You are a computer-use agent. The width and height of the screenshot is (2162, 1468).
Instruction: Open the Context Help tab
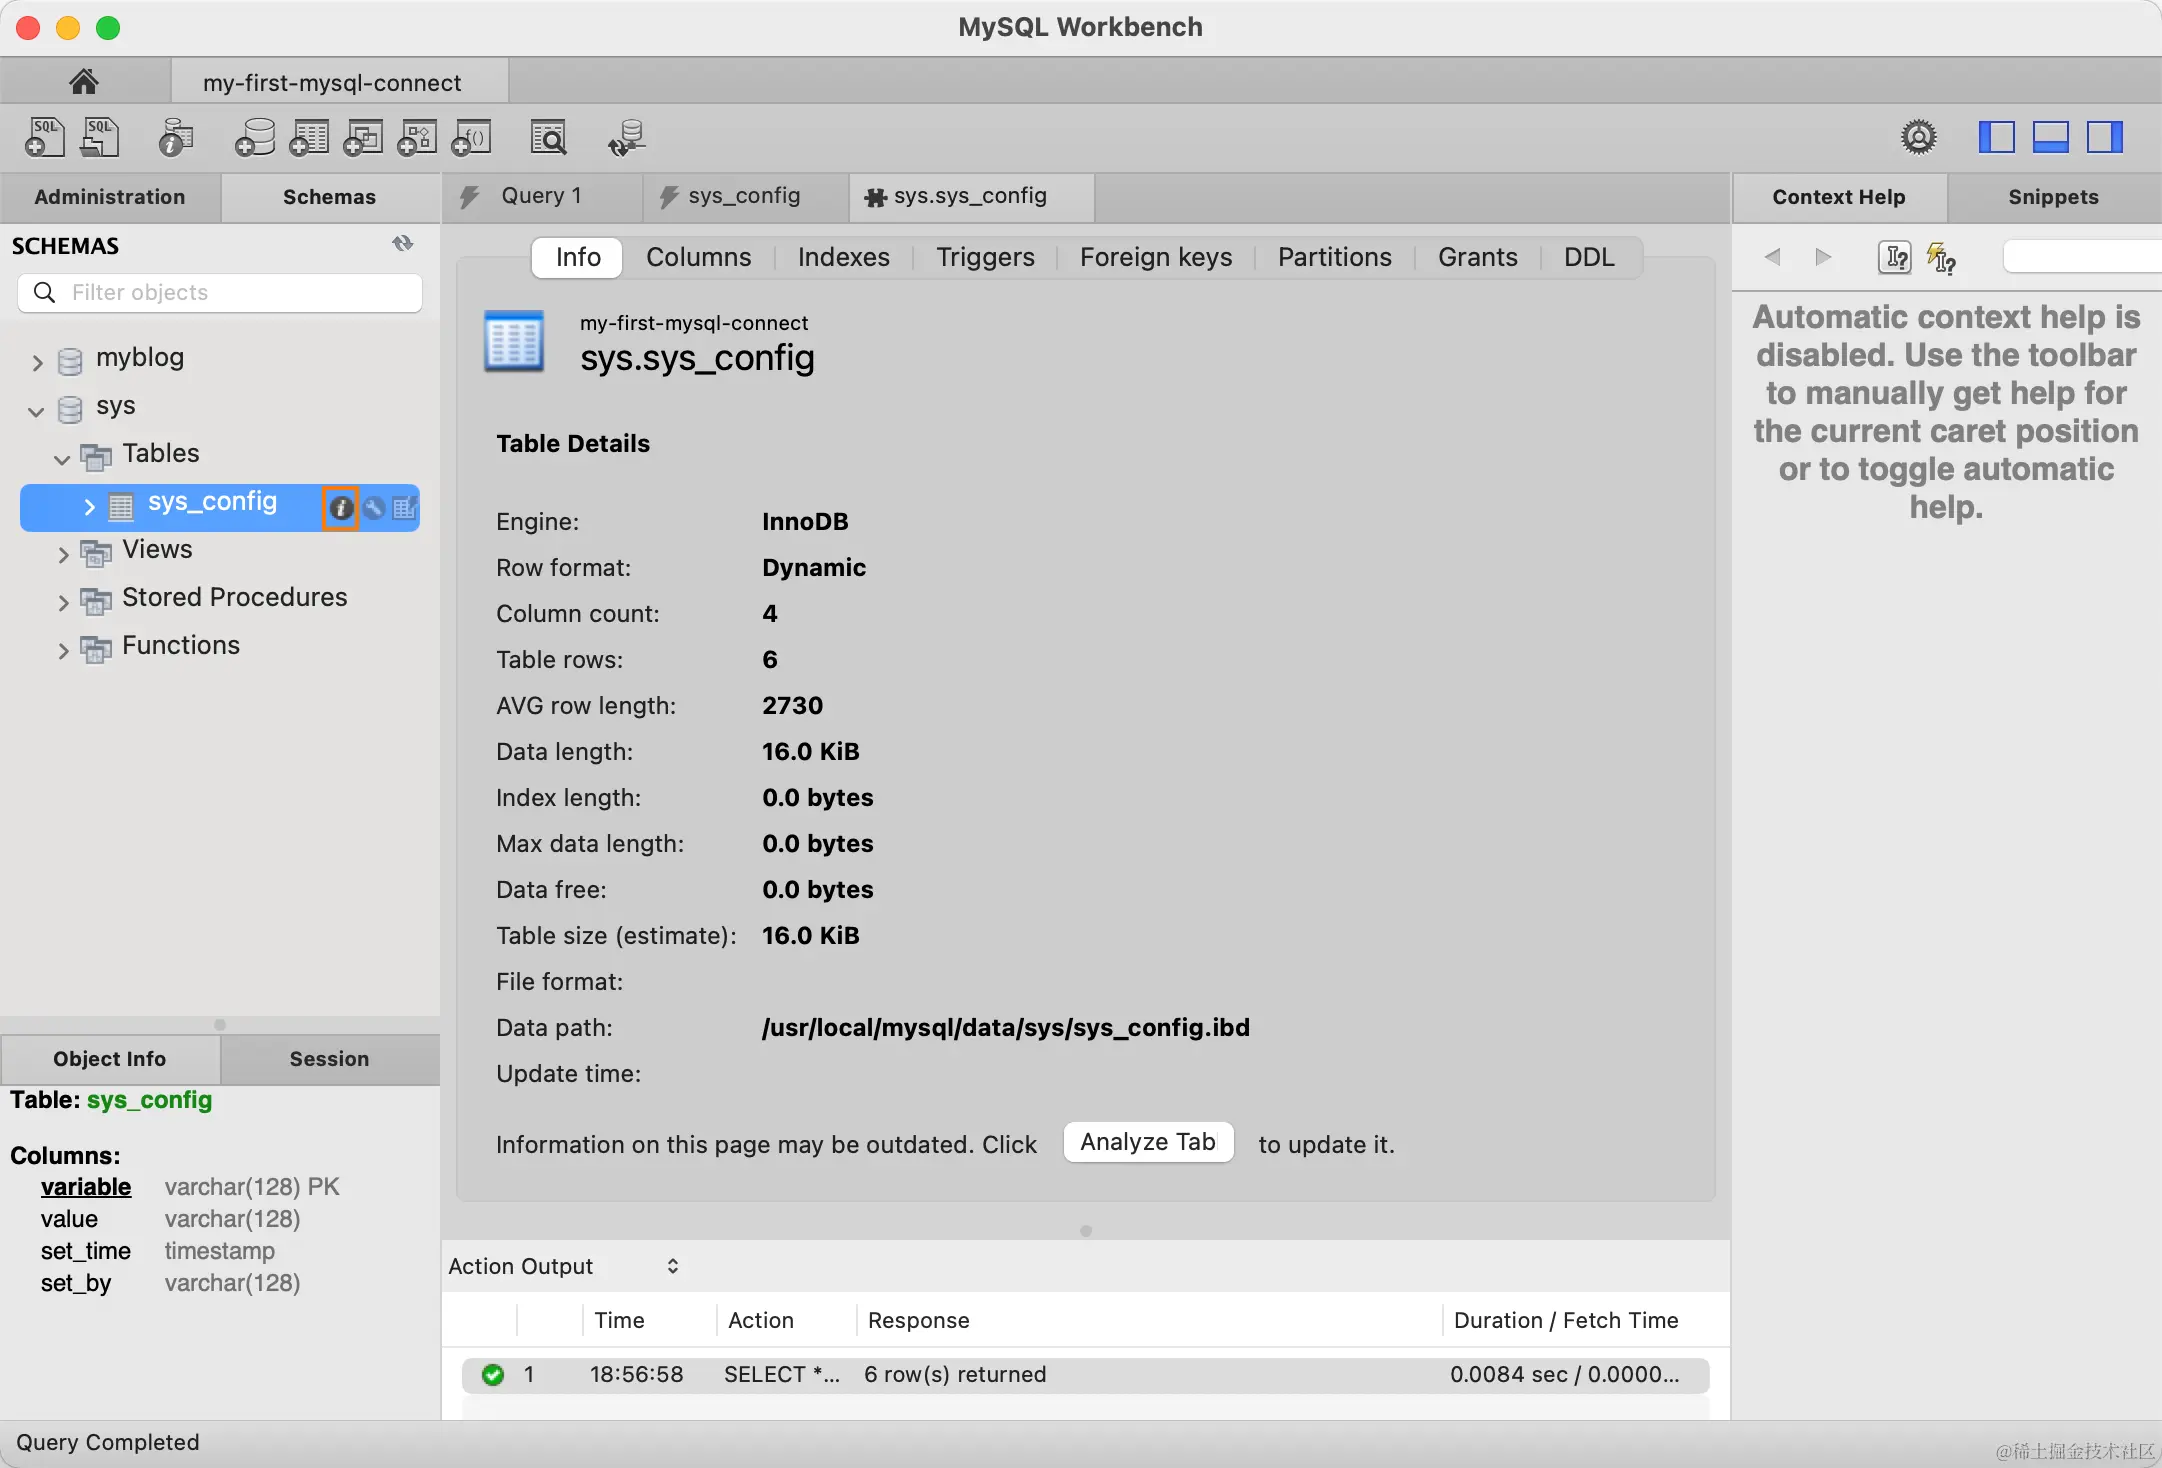pyautogui.click(x=1839, y=197)
